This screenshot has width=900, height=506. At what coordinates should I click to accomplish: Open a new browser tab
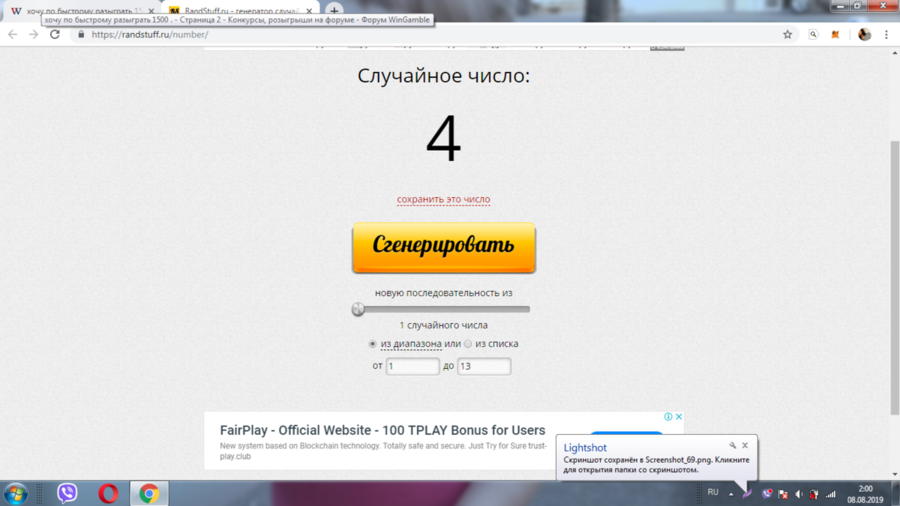coord(334,11)
